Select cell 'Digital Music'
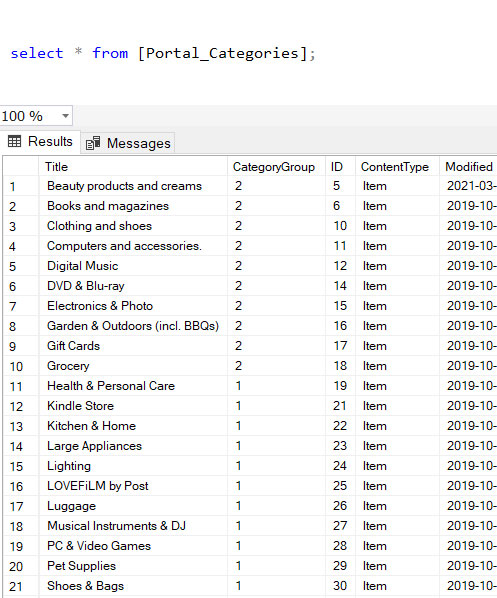This screenshot has width=497, height=598. 133,266
